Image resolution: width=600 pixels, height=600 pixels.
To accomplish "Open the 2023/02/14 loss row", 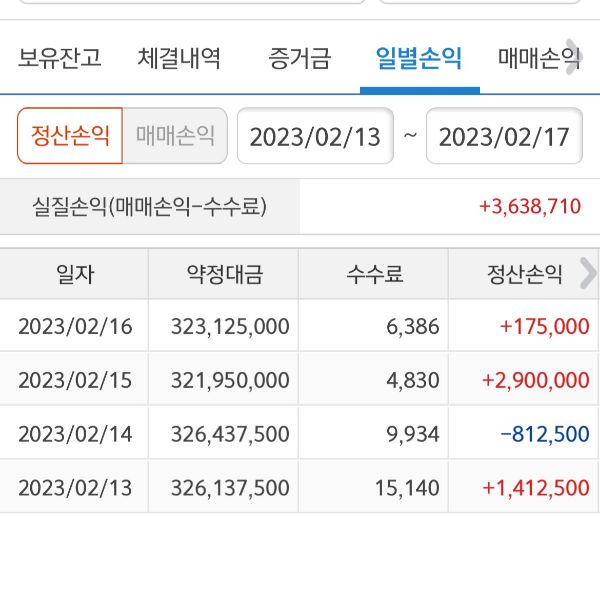I will 300,434.
